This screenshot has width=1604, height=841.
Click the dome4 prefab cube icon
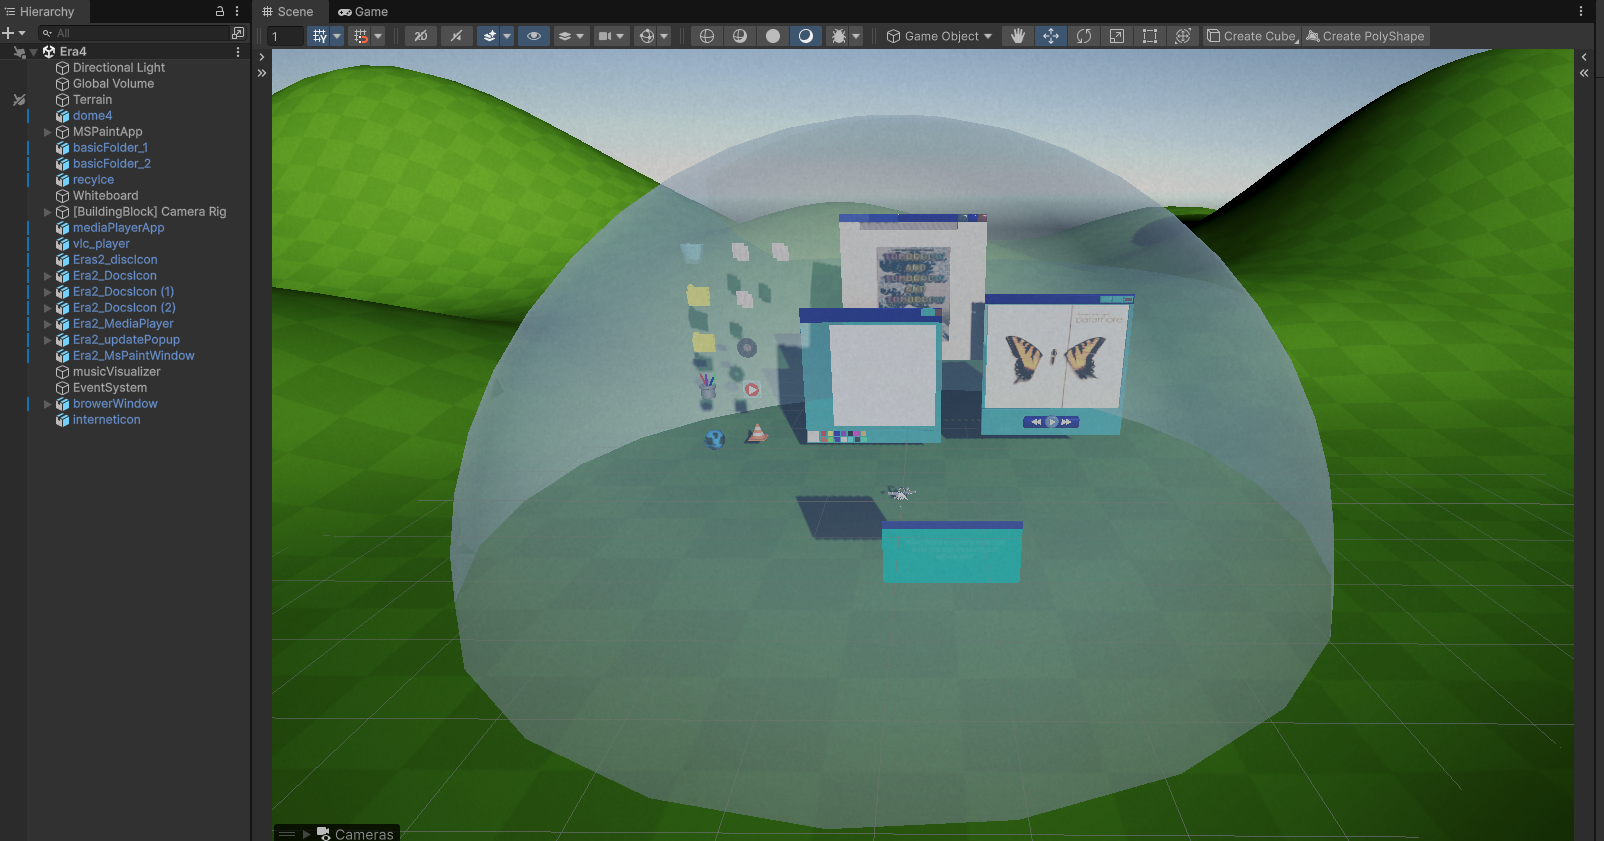[x=62, y=116]
